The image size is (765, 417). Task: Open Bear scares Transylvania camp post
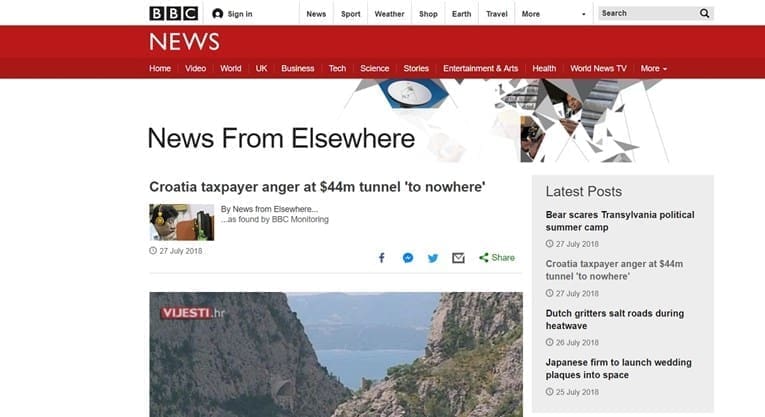[620, 221]
